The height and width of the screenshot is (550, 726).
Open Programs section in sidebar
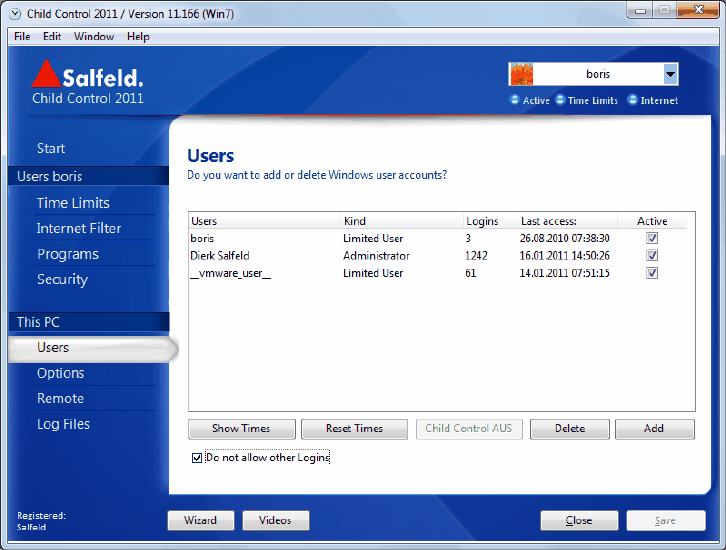[68, 254]
